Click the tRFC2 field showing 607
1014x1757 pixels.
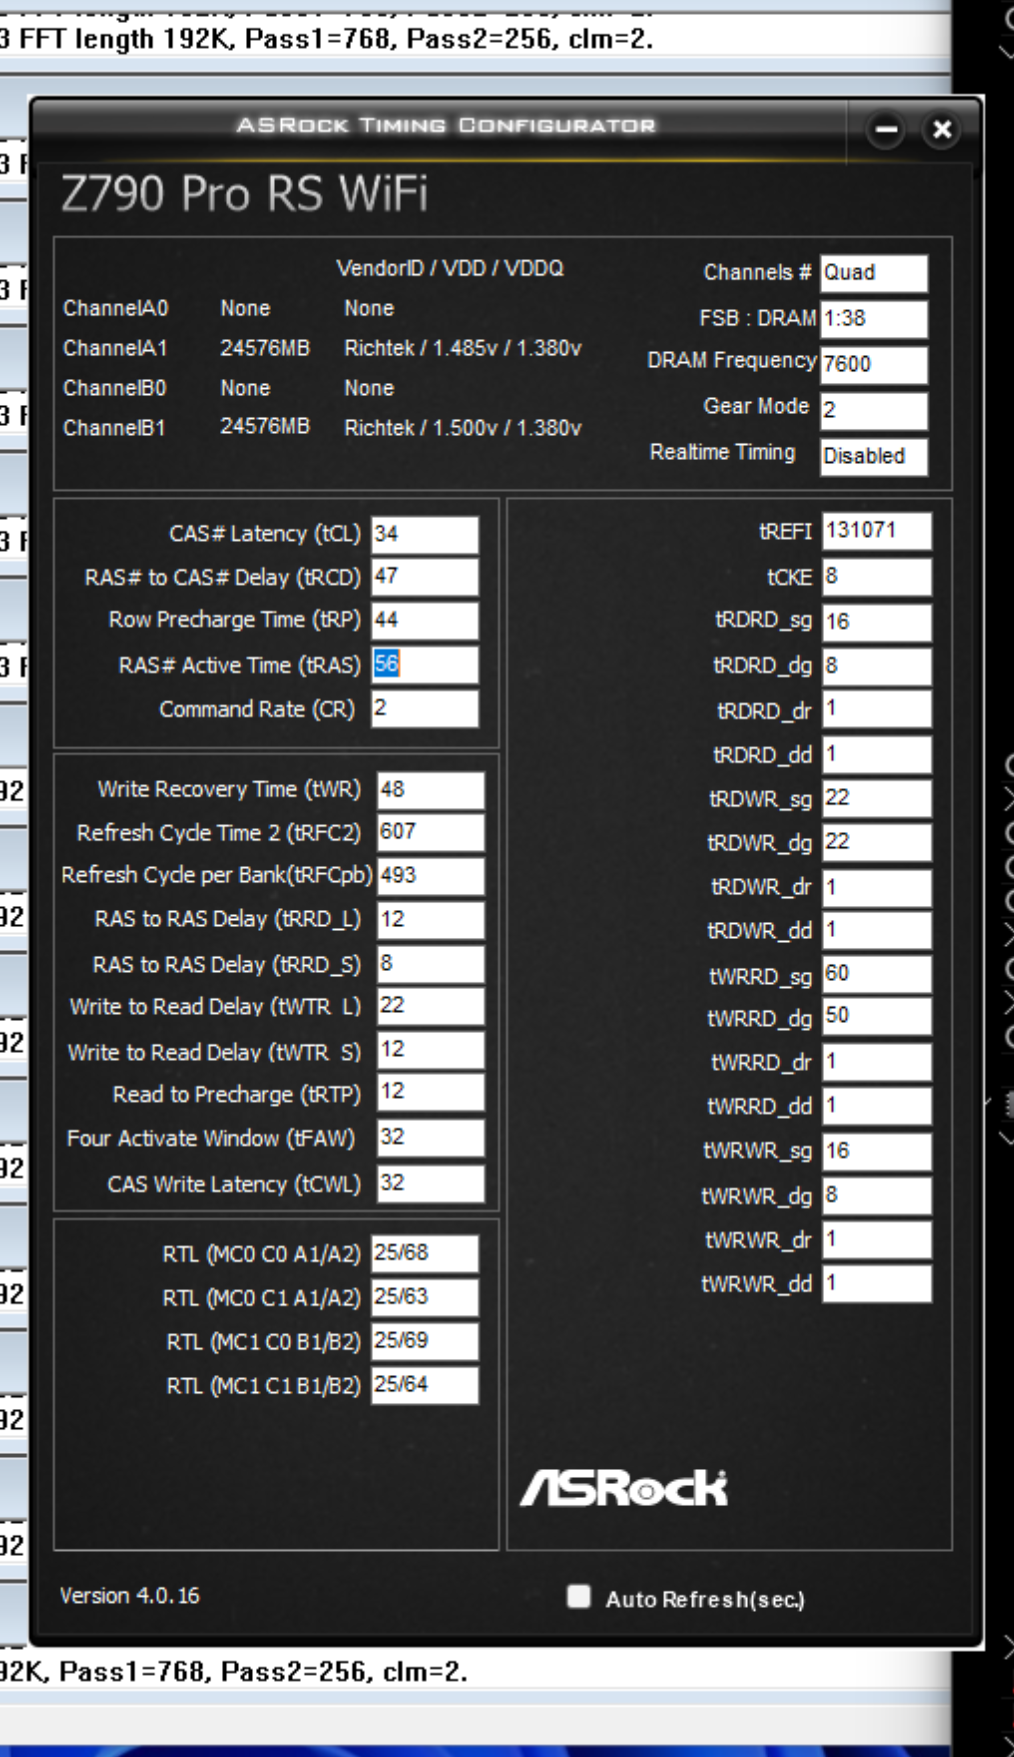click(431, 832)
